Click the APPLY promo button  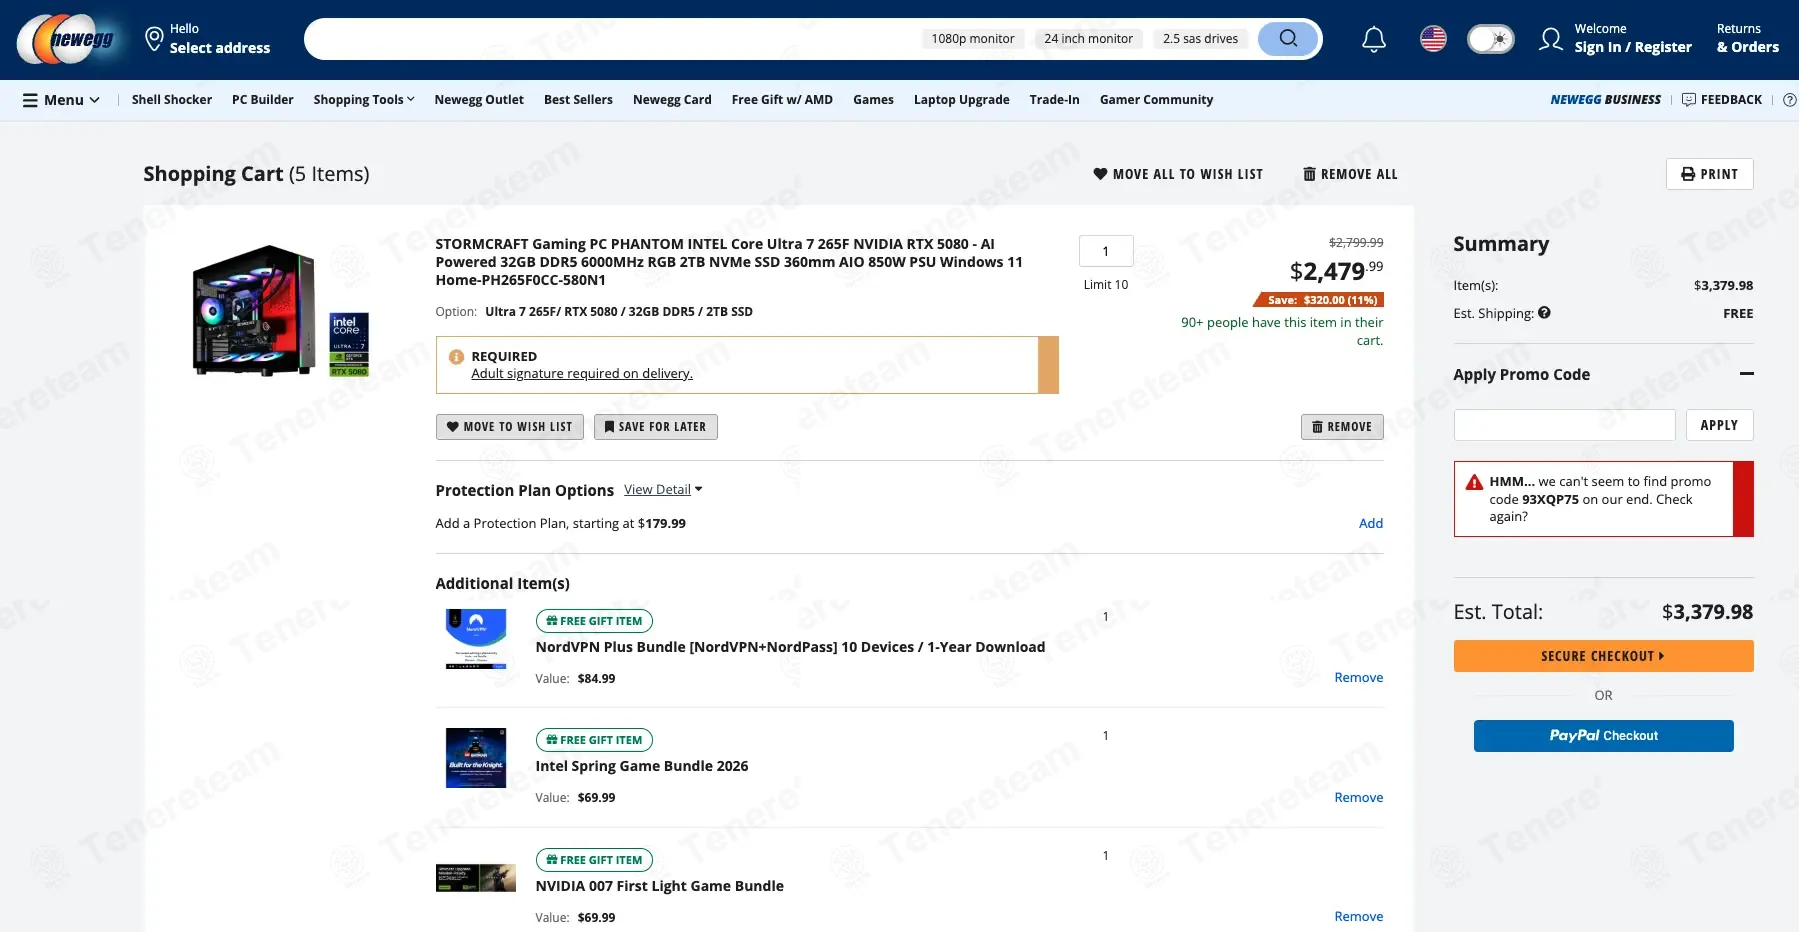[1719, 425]
